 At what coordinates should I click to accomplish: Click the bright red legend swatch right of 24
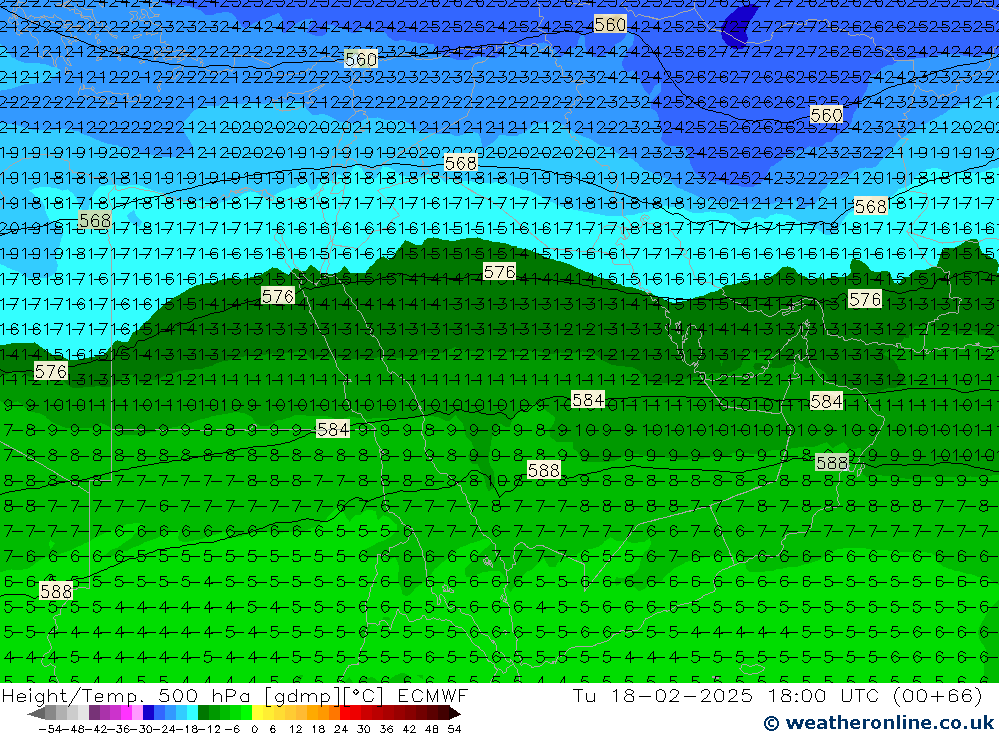tap(345, 712)
